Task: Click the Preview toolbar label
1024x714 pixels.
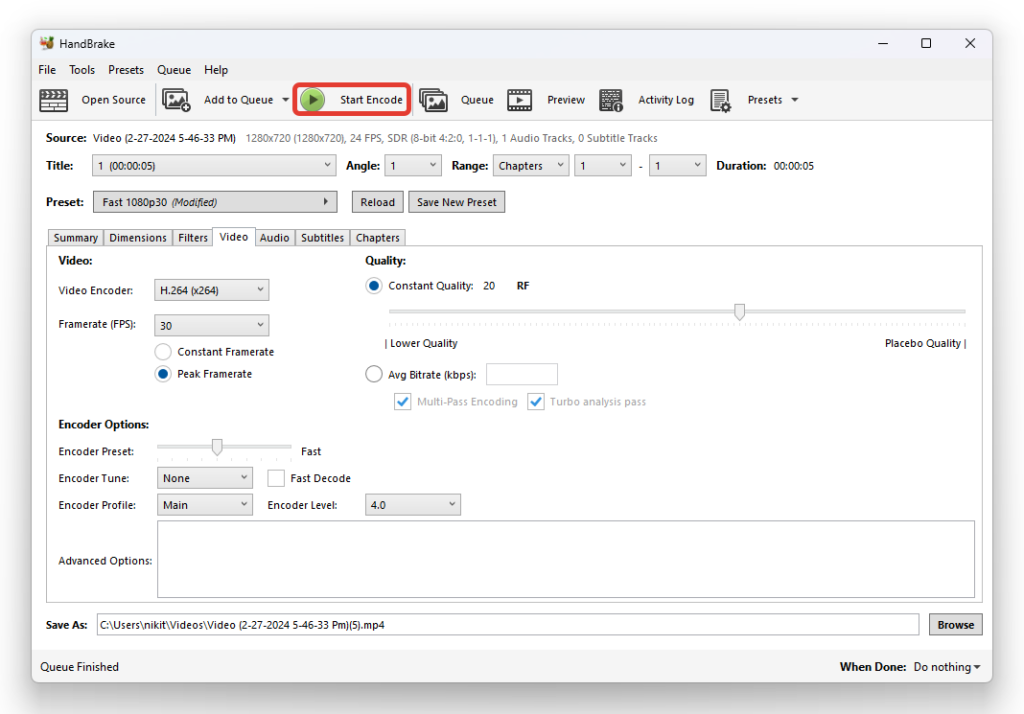Action: click(x=566, y=100)
